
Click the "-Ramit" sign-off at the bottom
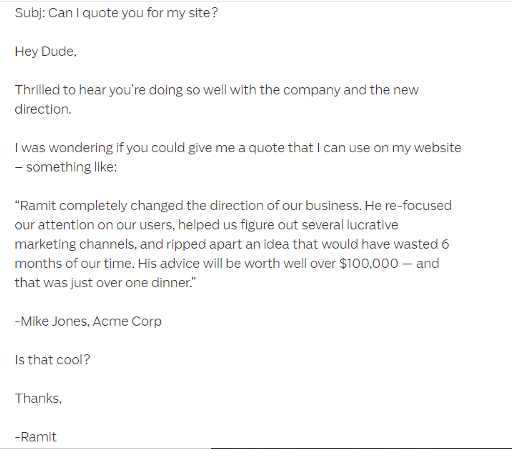pos(36,437)
